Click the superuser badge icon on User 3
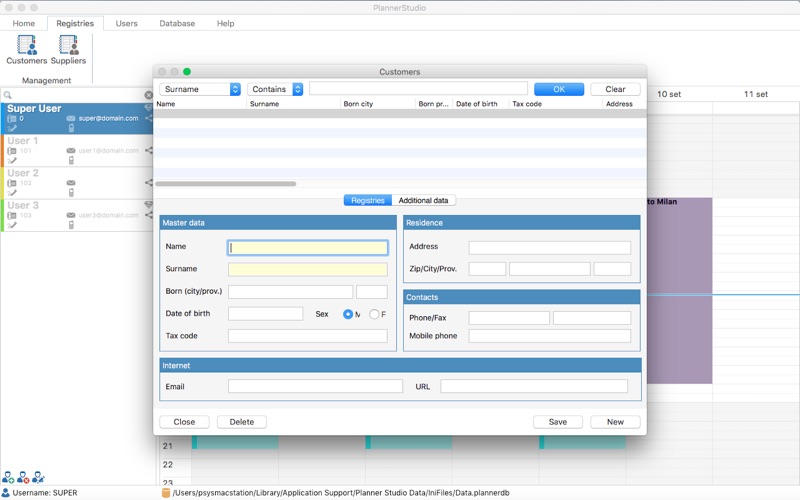 pyautogui.click(x=148, y=205)
